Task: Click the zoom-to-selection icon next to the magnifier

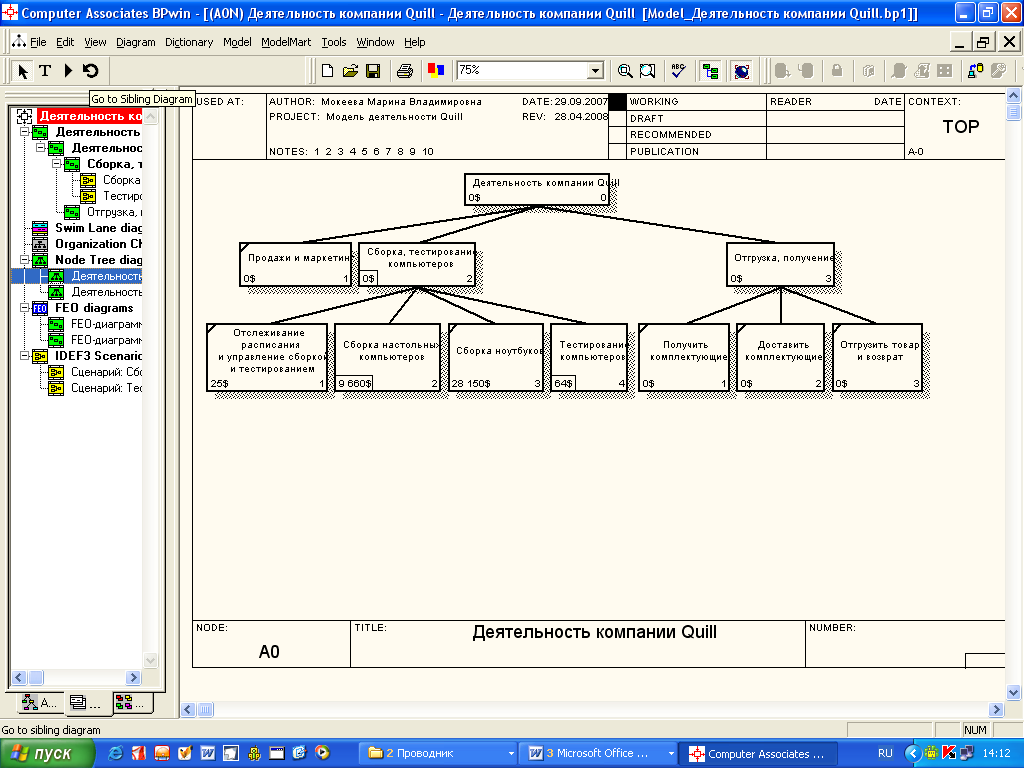Action: coord(647,71)
